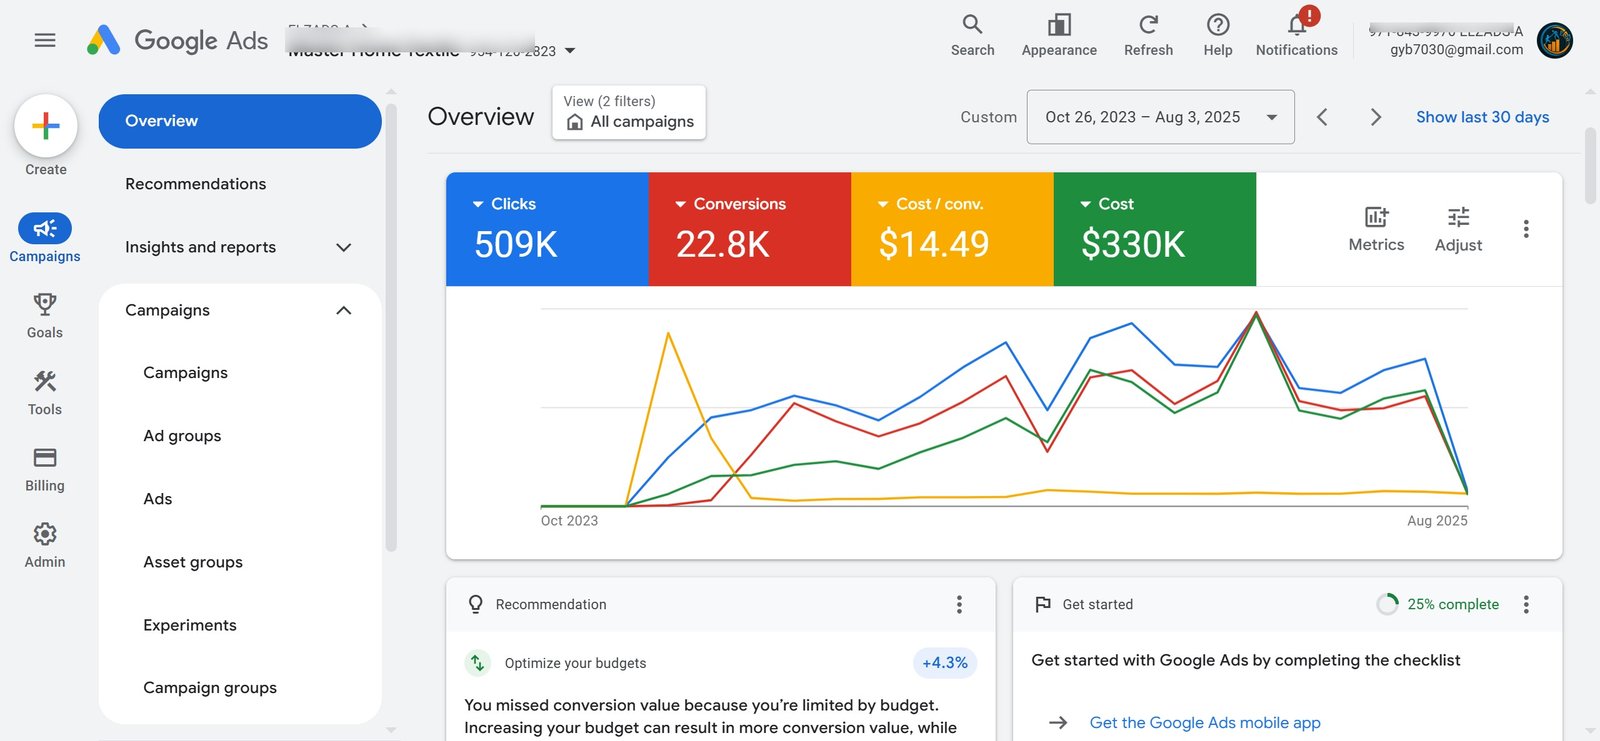Open the account selector dropdown arrow
This screenshot has height=741, width=1600.
pyautogui.click(x=570, y=50)
